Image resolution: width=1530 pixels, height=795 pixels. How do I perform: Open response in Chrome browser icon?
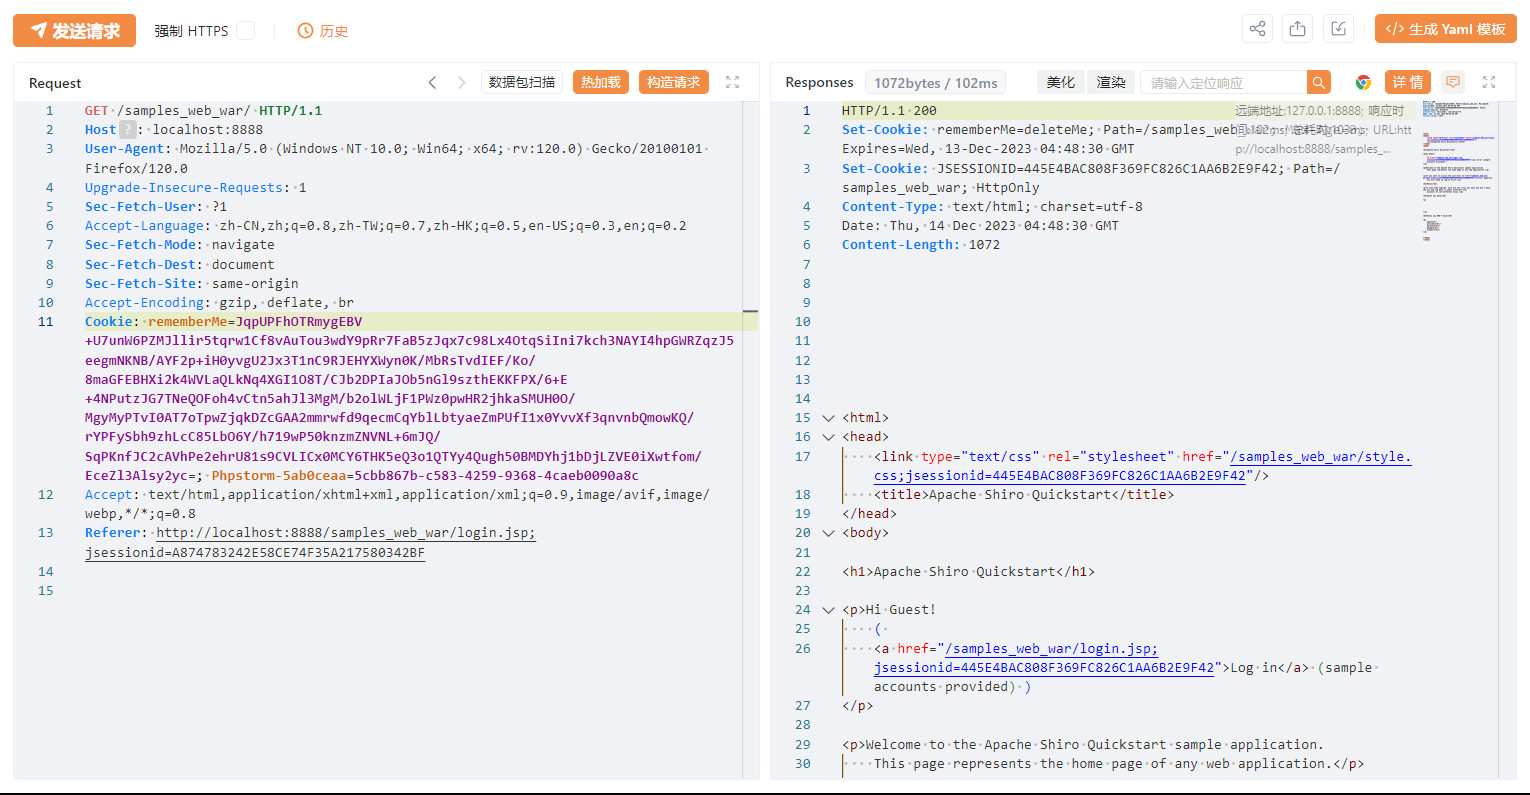click(1363, 82)
